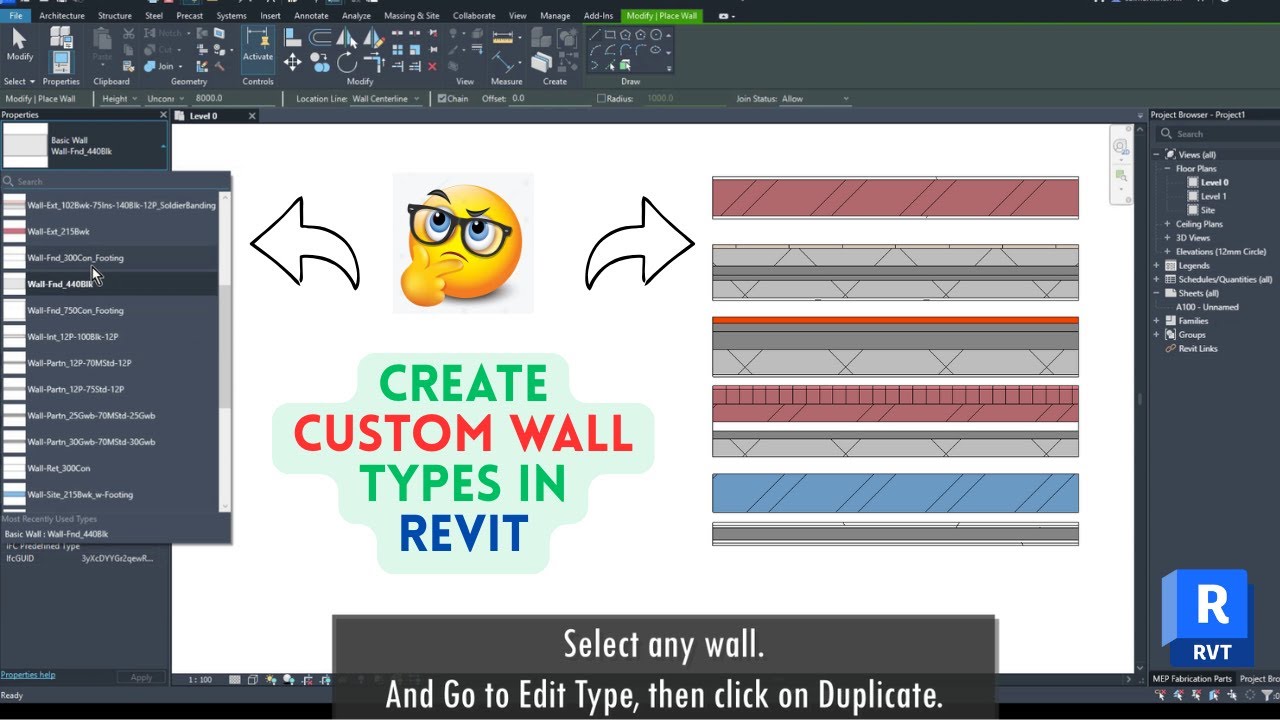
Task: Select the Pick Lines draw tool
Action: click(x=610, y=66)
